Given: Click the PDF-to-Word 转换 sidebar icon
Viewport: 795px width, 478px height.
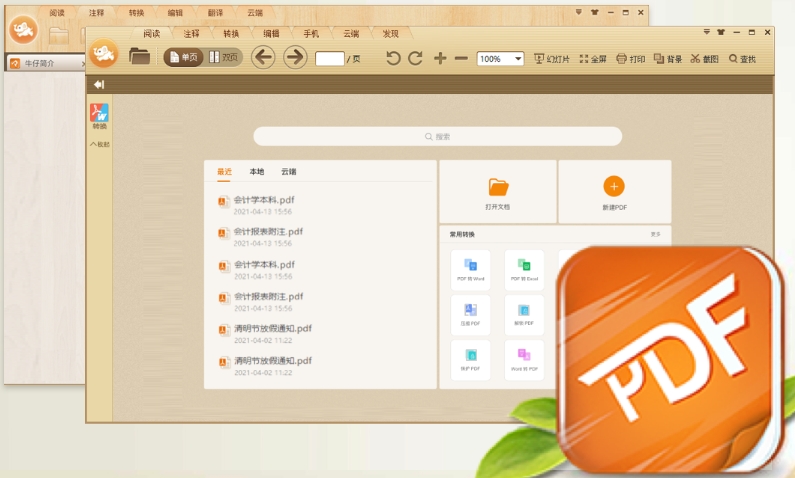Looking at the screenshot, I should click(x=99, y=116).
